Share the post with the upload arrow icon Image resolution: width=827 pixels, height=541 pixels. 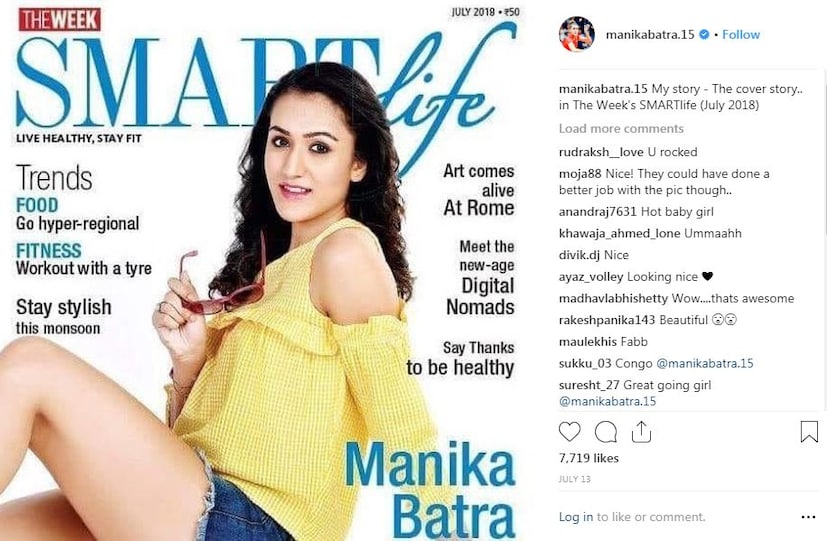tap(641, 432)
